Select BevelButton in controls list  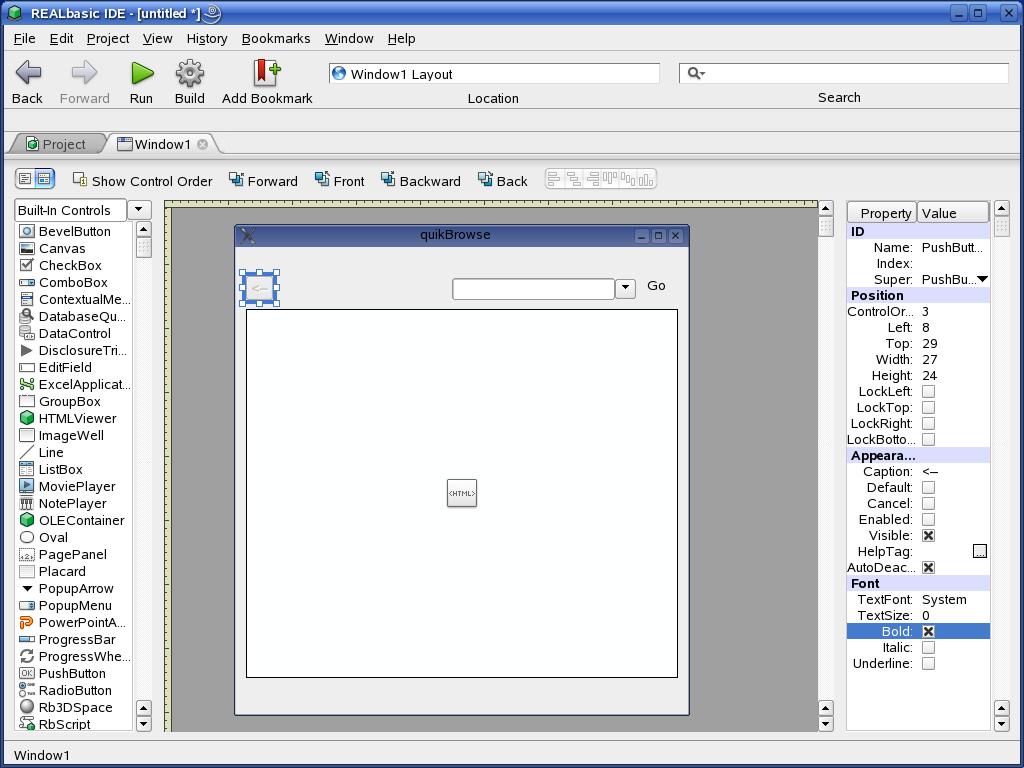73,231
